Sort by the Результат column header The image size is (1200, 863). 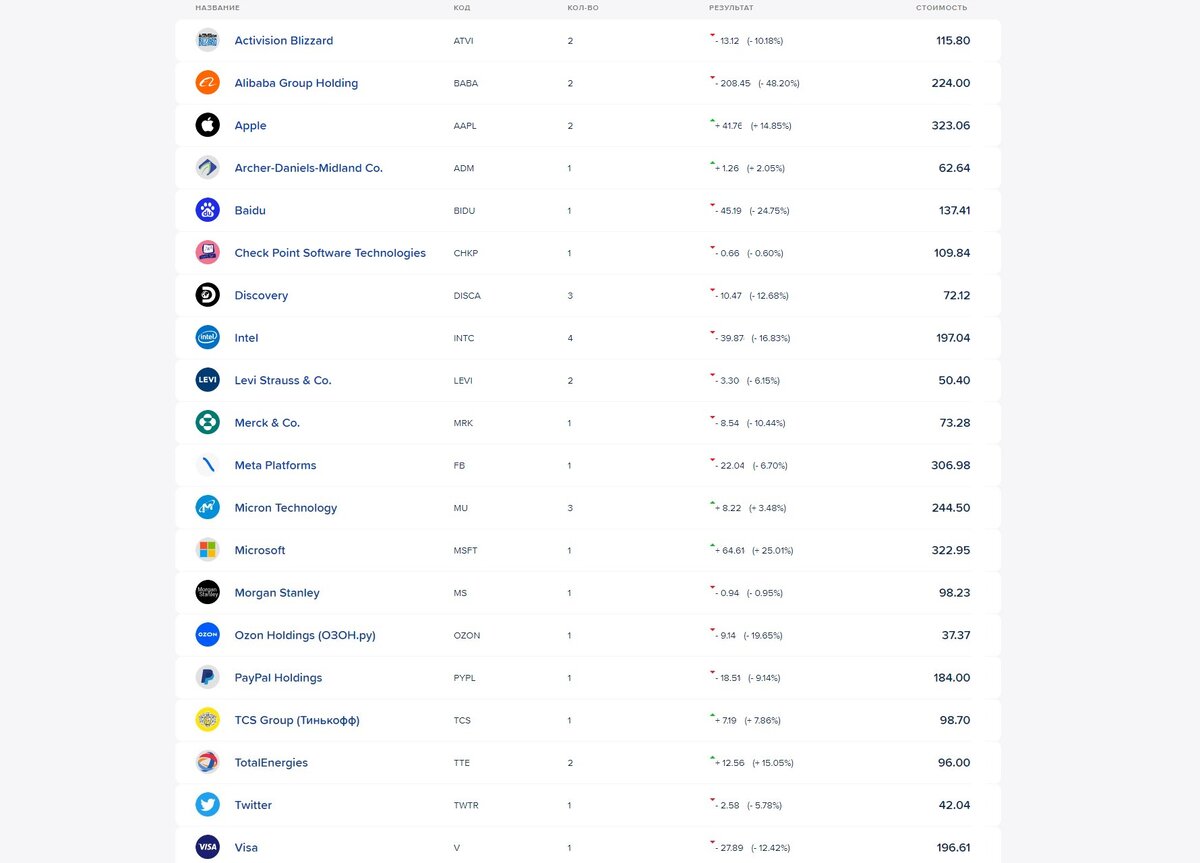point(731,8)
